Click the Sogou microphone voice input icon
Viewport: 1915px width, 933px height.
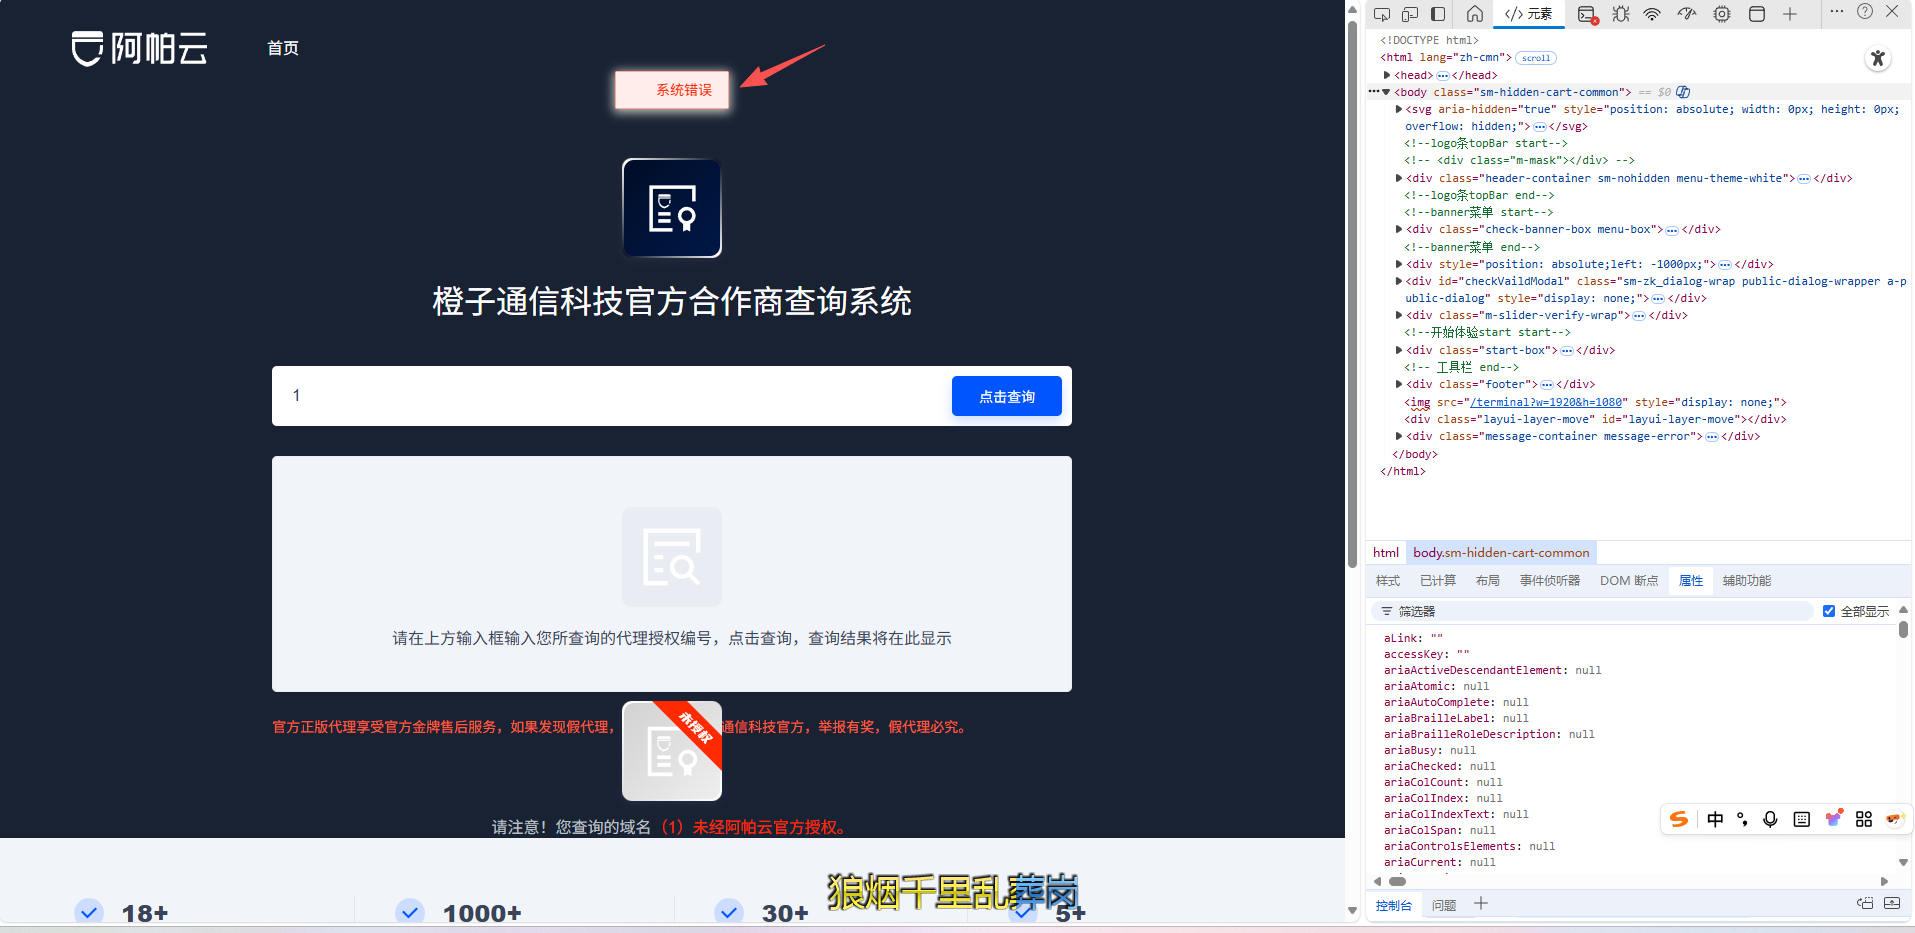pos(1770,819)
